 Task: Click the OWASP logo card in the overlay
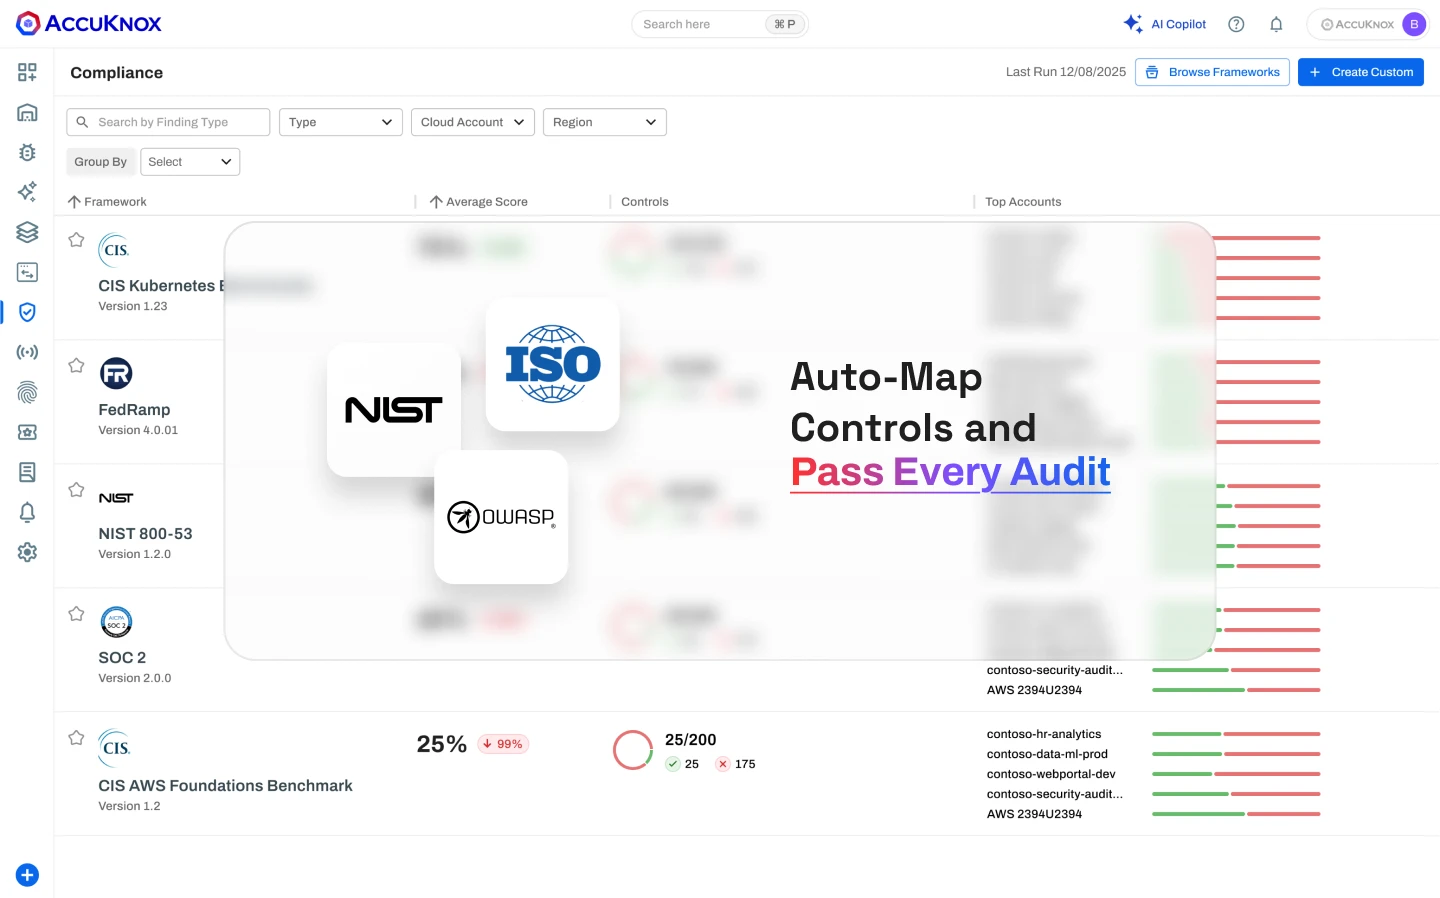(501, 517)
